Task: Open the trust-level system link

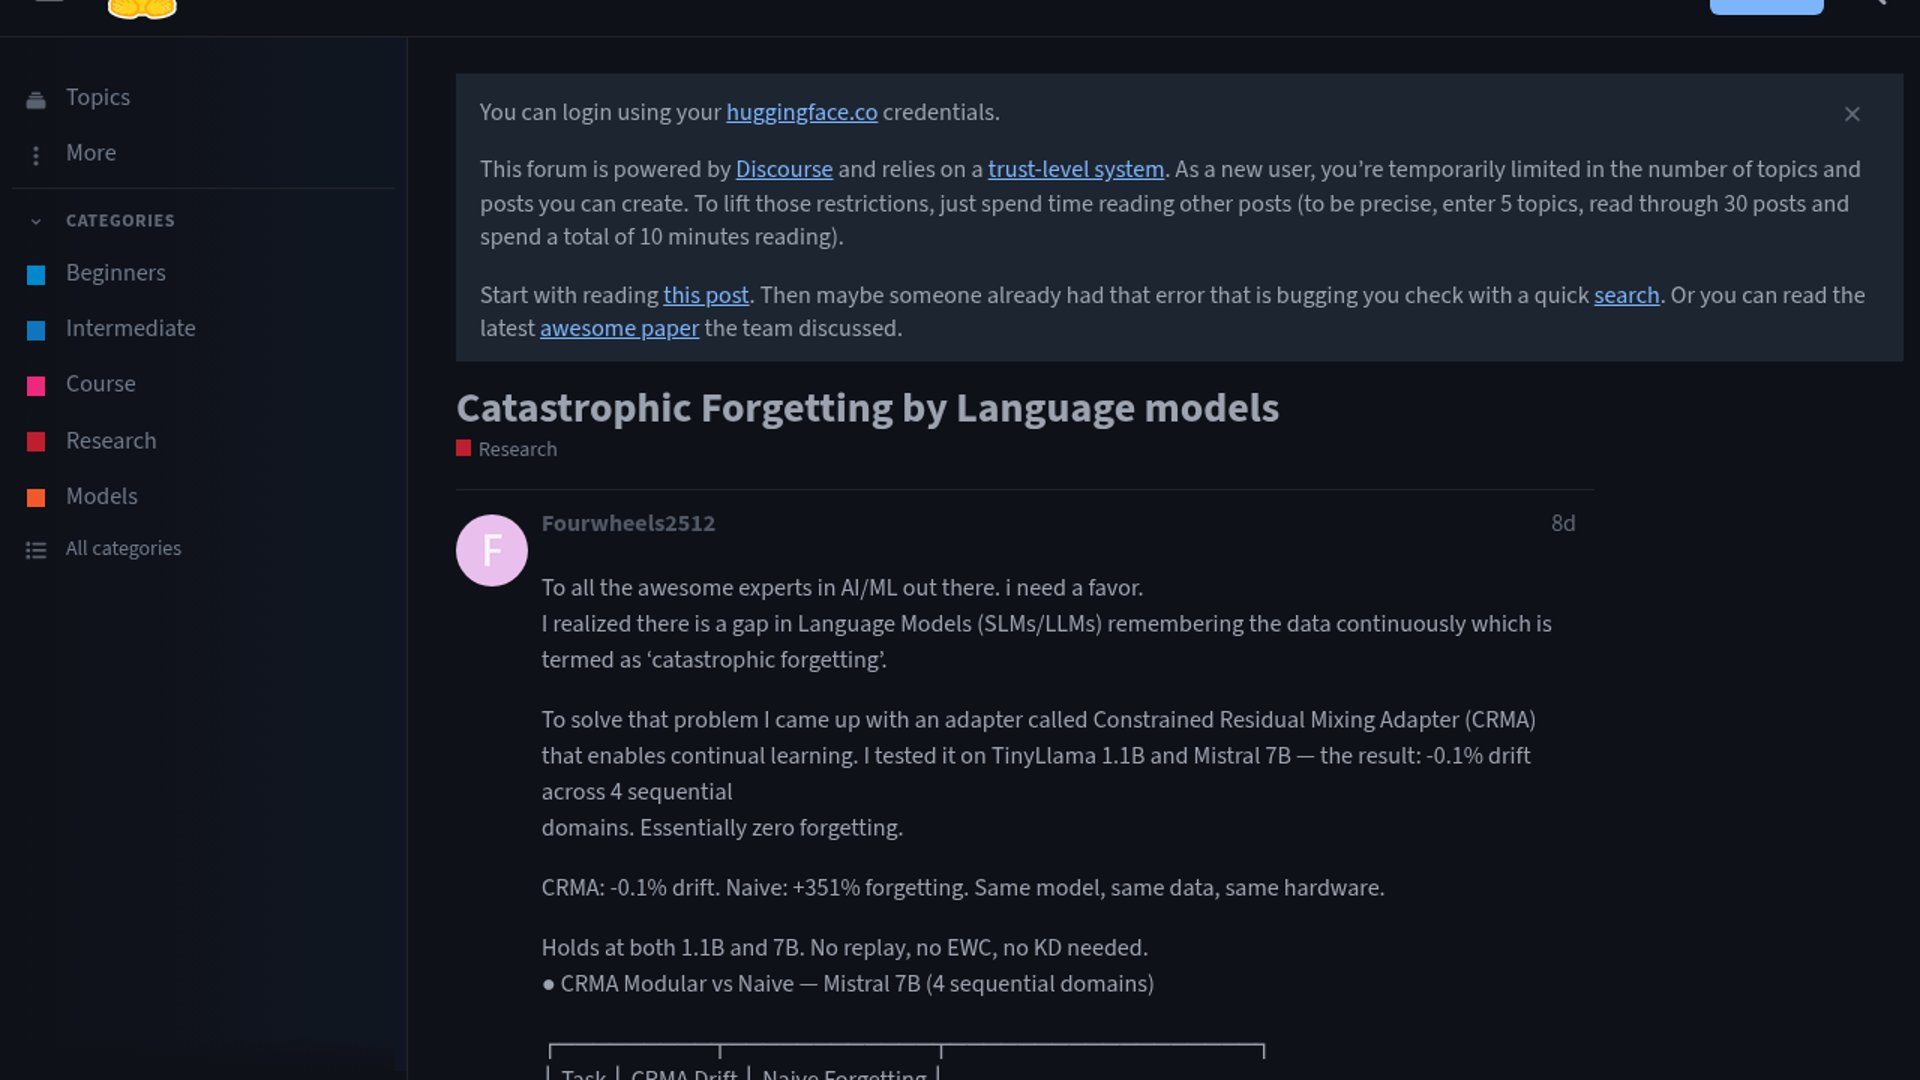Action: click(x=1075, y=169)
